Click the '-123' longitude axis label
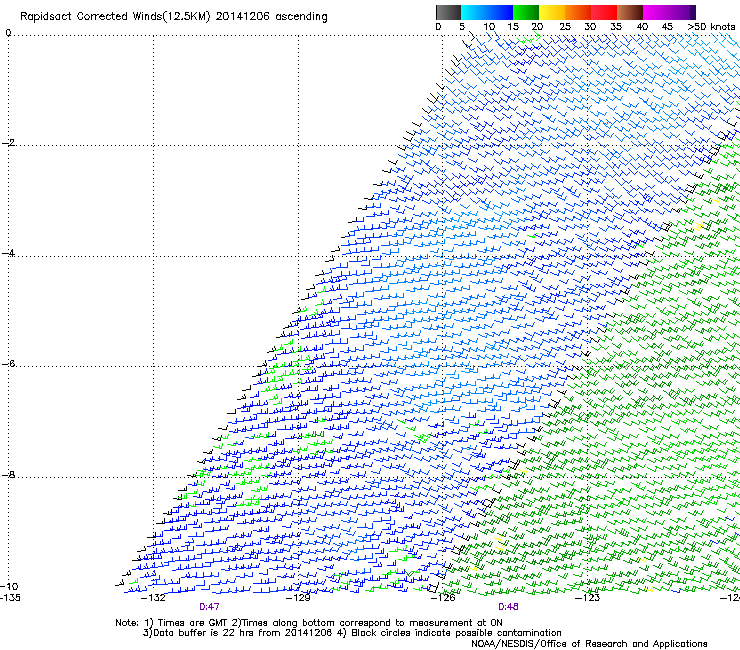The width and height of the screenshot is (740, 650). click(x=588, y=598)
